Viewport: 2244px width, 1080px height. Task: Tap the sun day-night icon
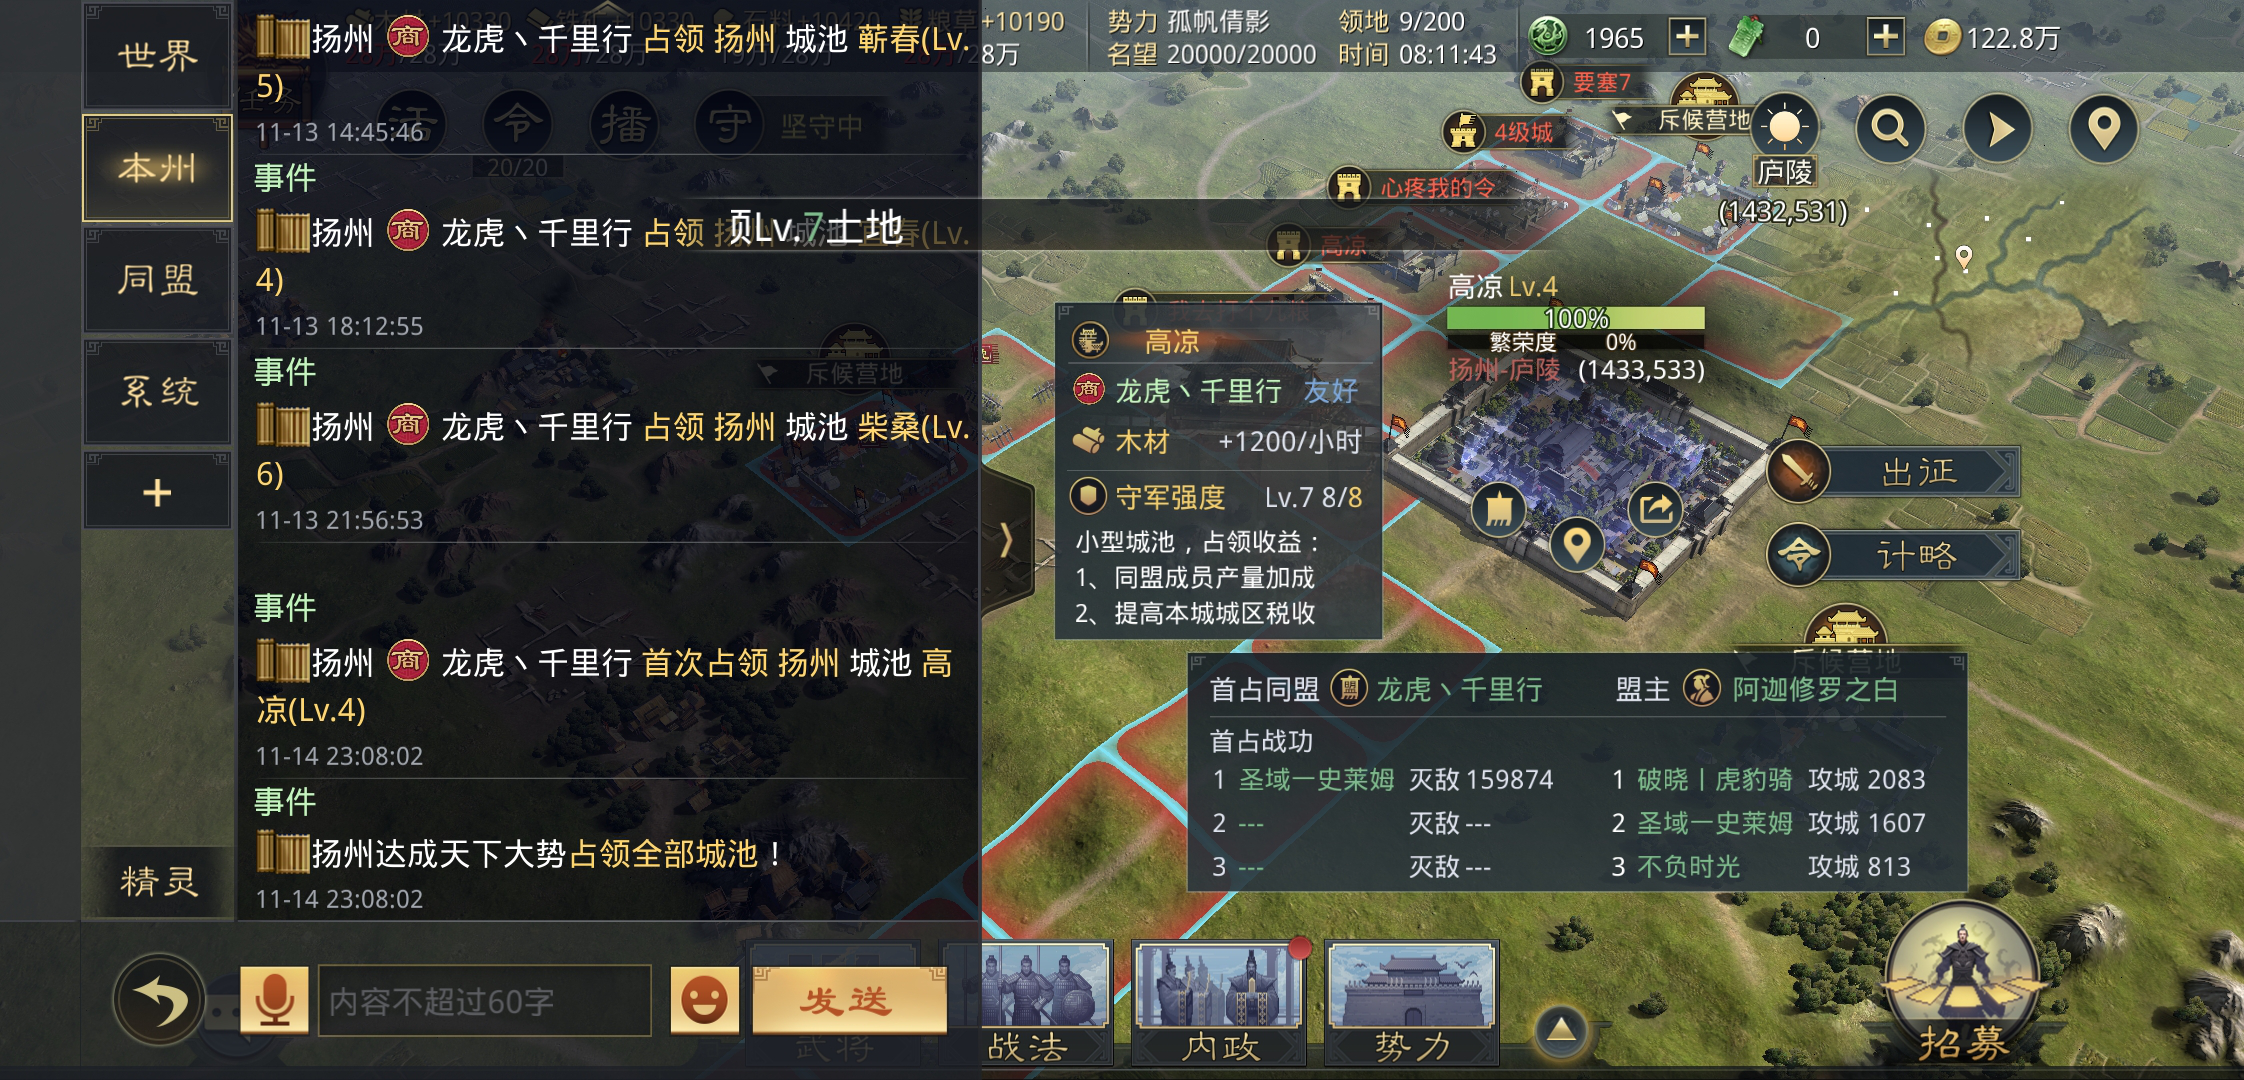pyautogui.click(x=1784, y=127)
